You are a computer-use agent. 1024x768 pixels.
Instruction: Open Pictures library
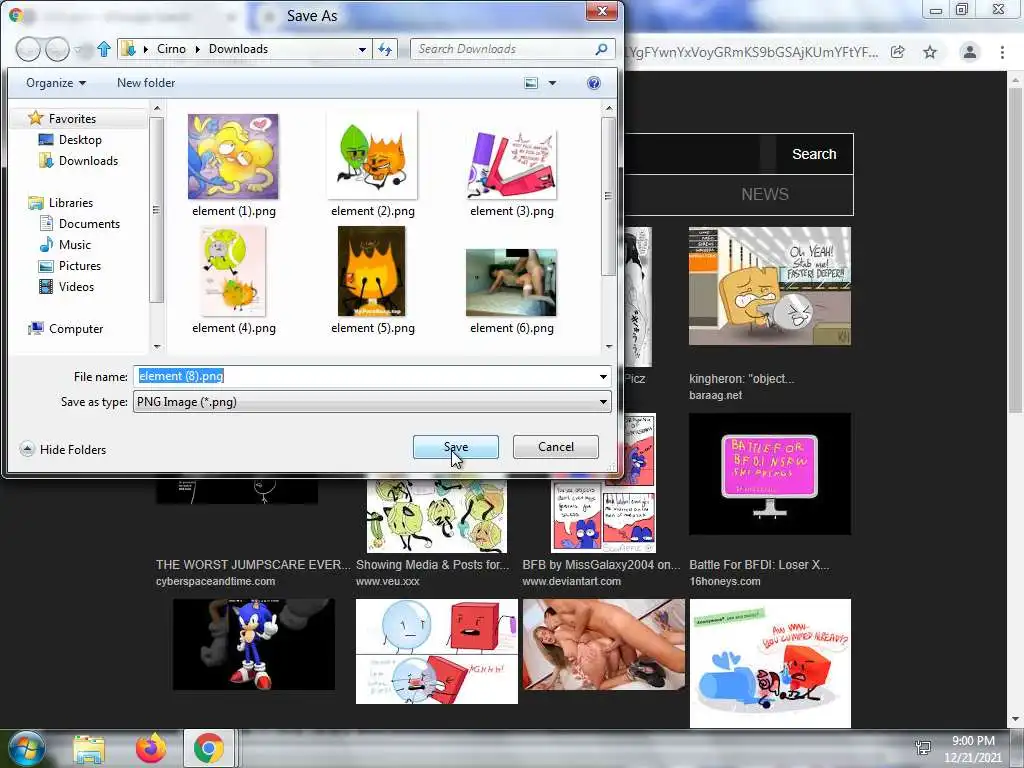click(80, 266)
